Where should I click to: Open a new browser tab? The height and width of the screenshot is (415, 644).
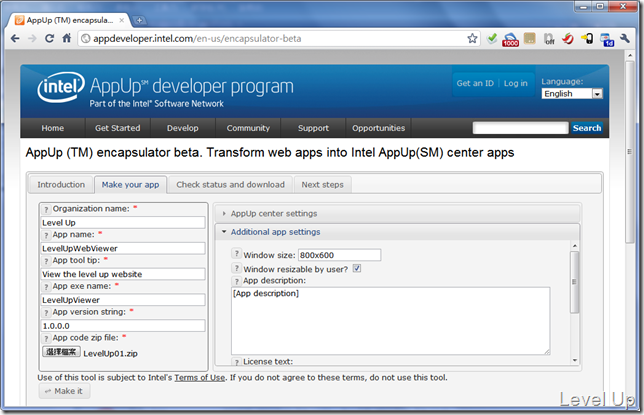pyautogui.click(x=139, y=20)
